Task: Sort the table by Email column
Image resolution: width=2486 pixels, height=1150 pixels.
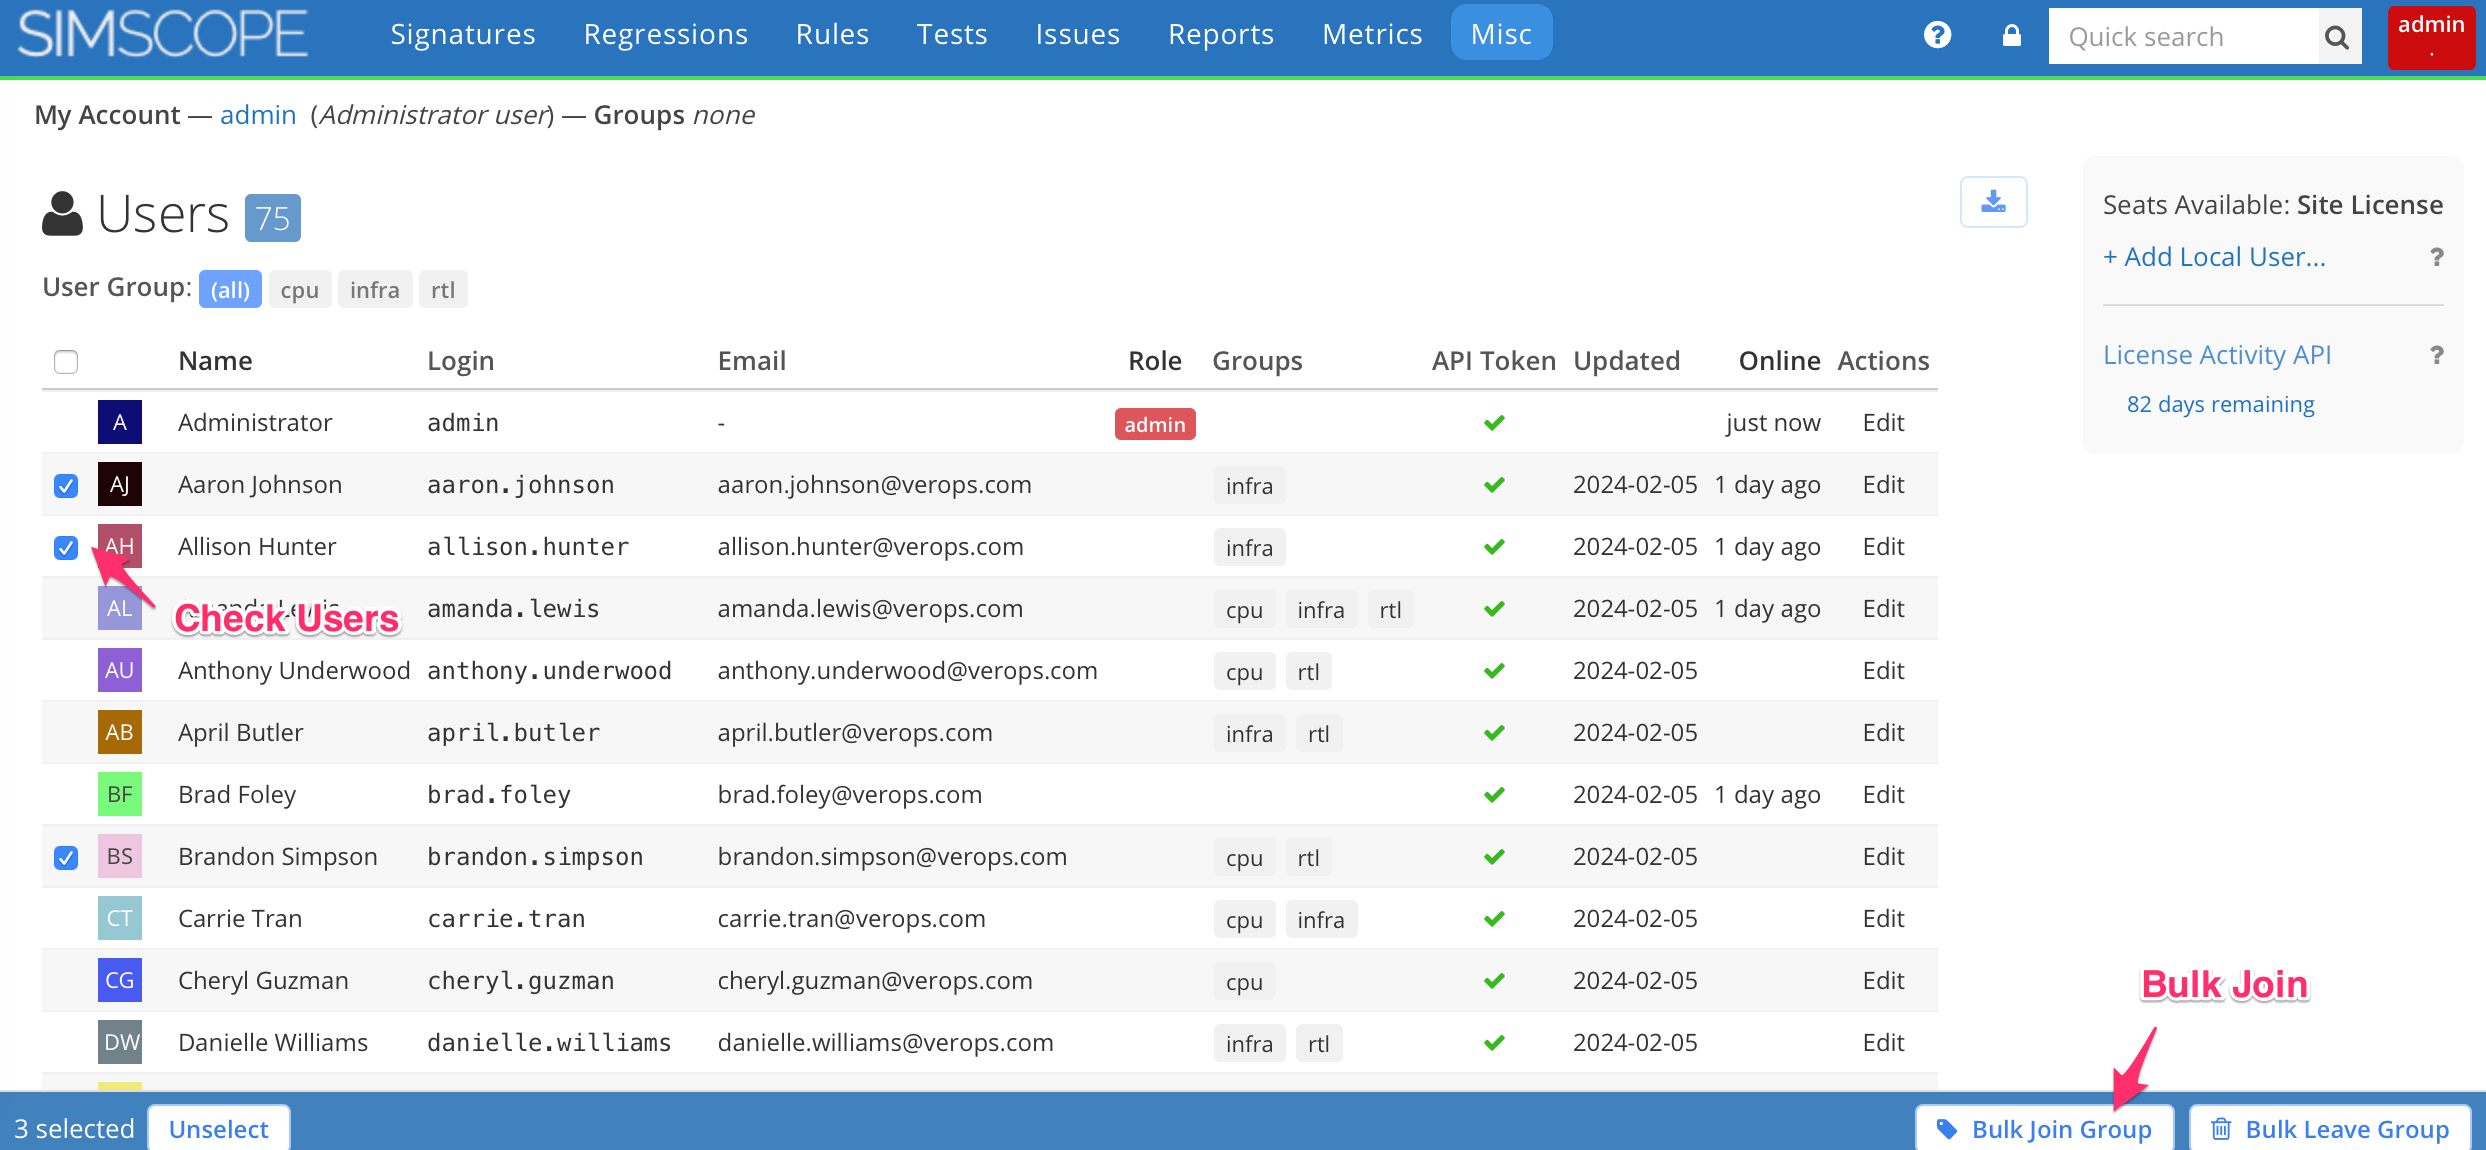Action: (752, 361)
